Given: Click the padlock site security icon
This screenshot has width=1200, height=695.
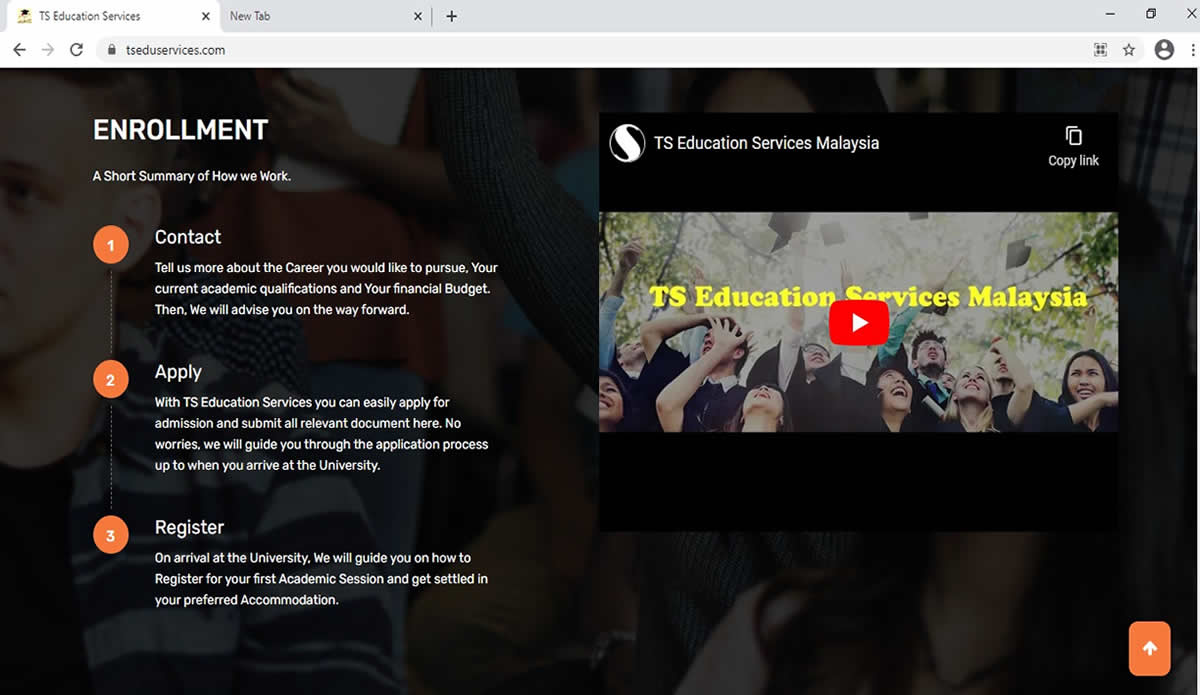Looking at the screenshot, I should [111, 49].
